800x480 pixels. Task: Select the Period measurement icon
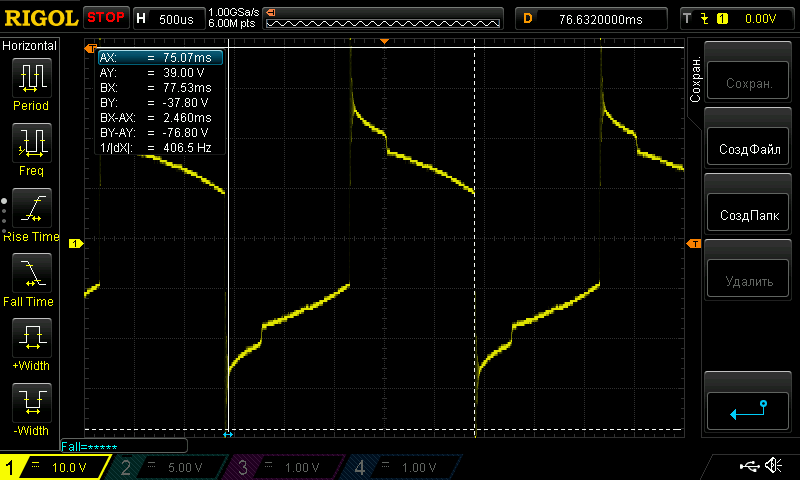pyautogui.click(x=32, y=78)
